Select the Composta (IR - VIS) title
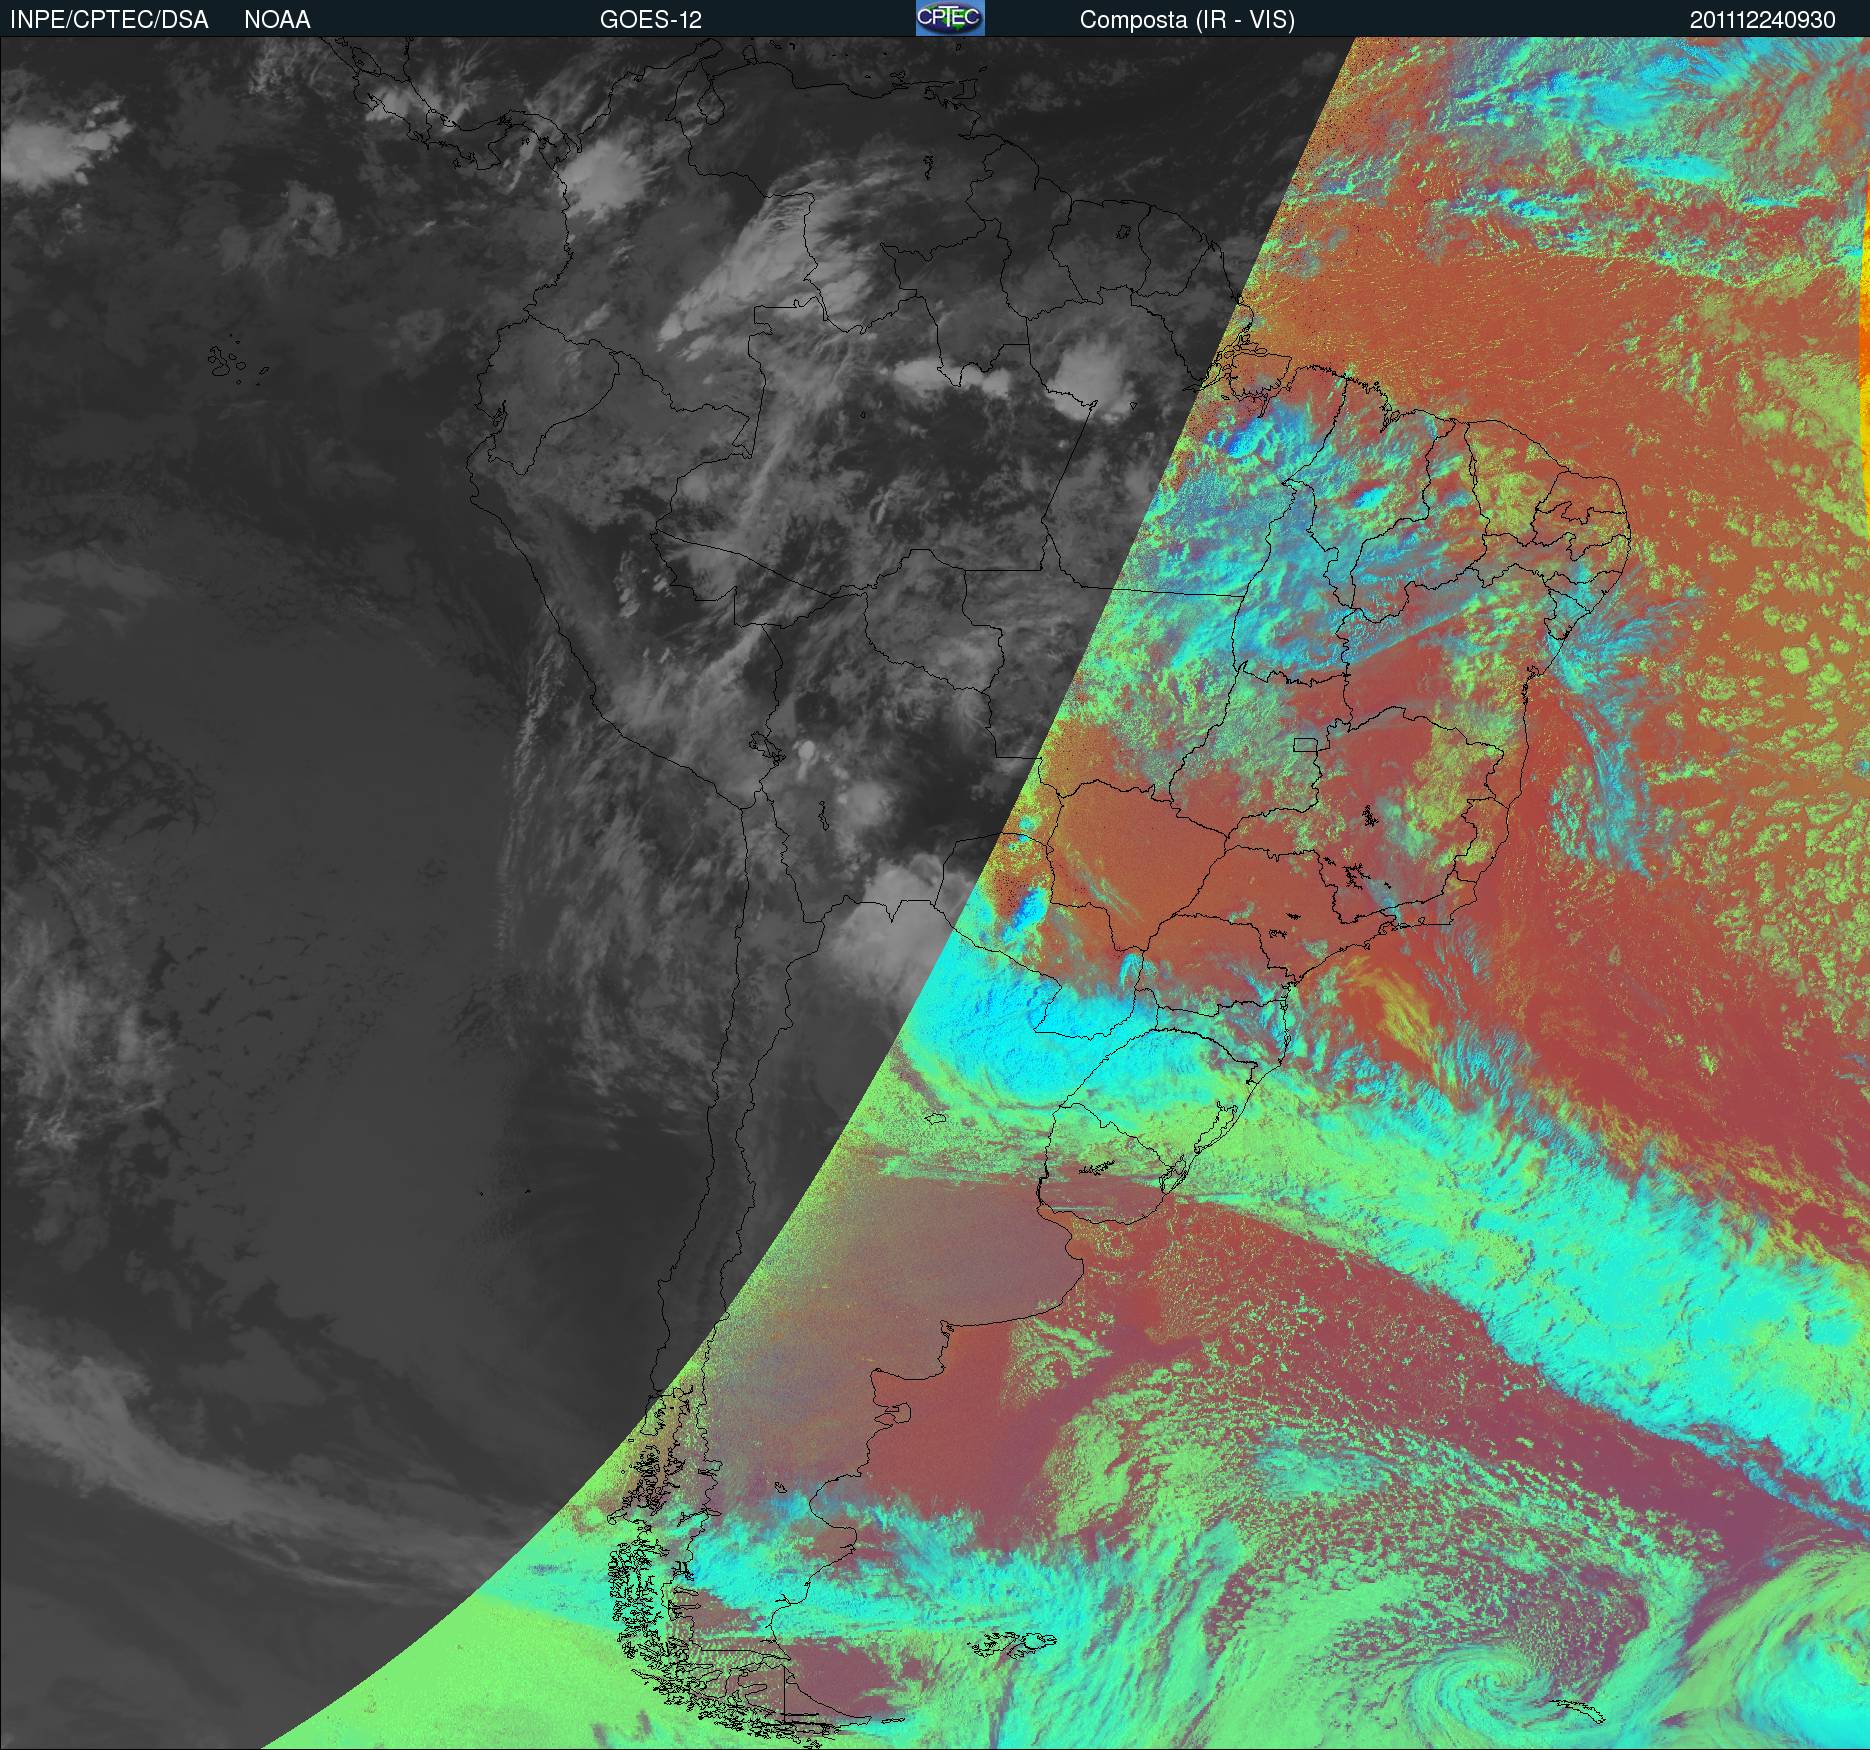 [x=1187, y=20]
